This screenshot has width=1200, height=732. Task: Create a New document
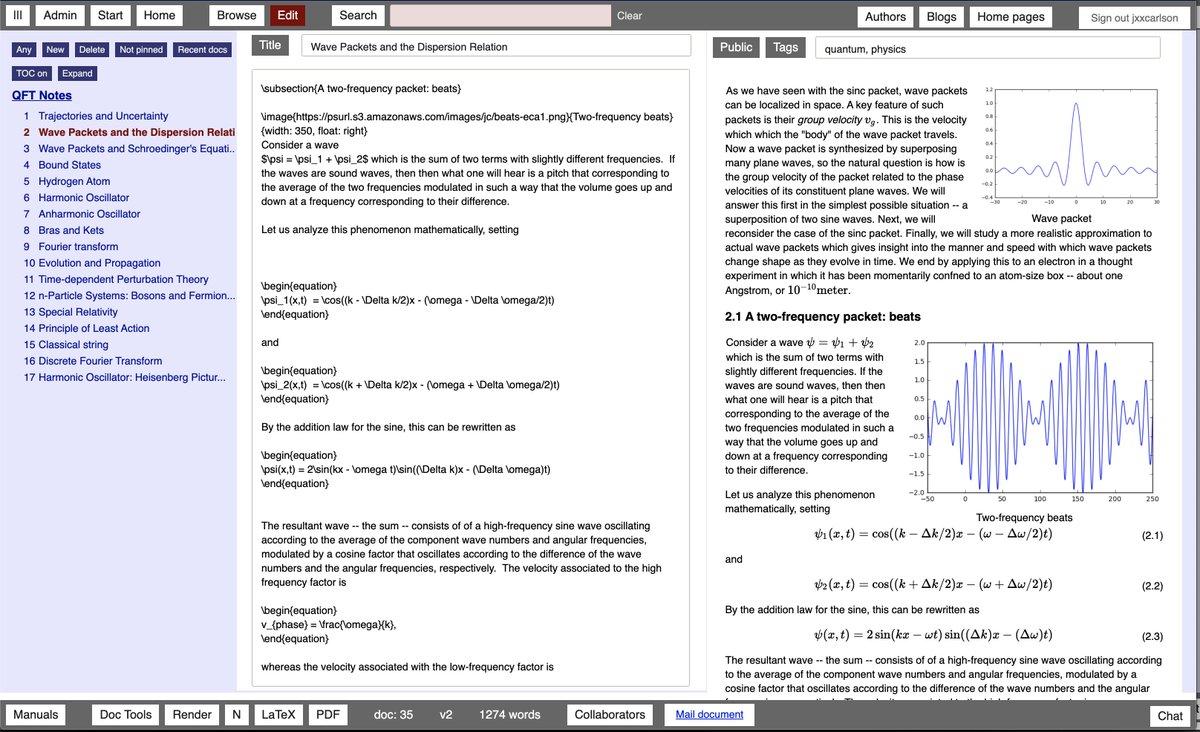[55, 50]
